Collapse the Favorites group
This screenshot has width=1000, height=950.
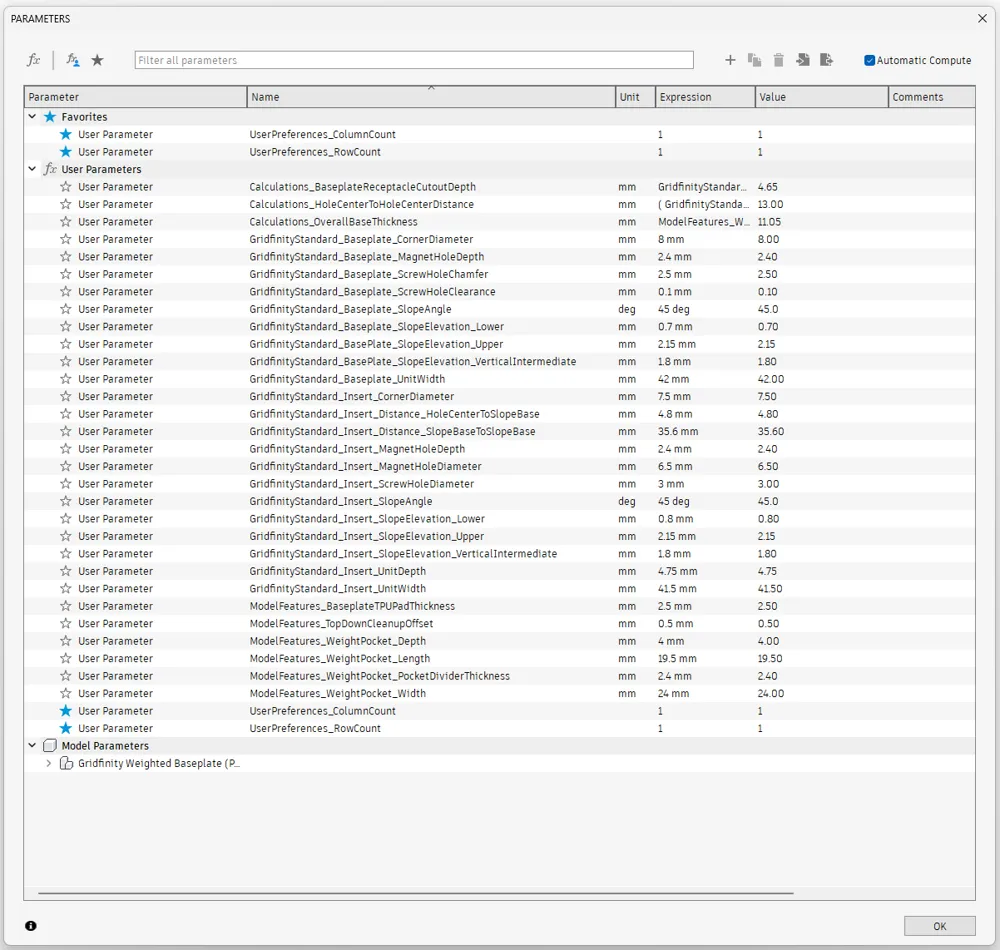[x=32, y=117]
